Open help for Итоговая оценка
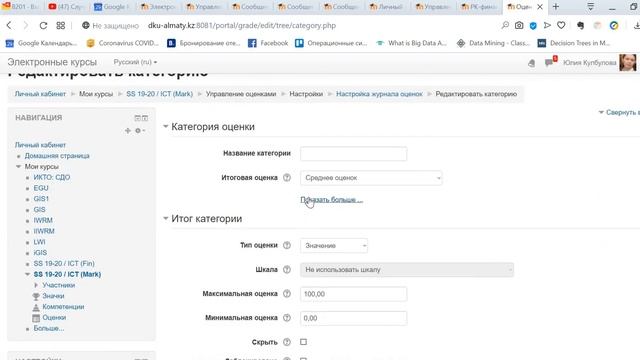The height and width of the screenshot is (360, 640). pos(287,178)
